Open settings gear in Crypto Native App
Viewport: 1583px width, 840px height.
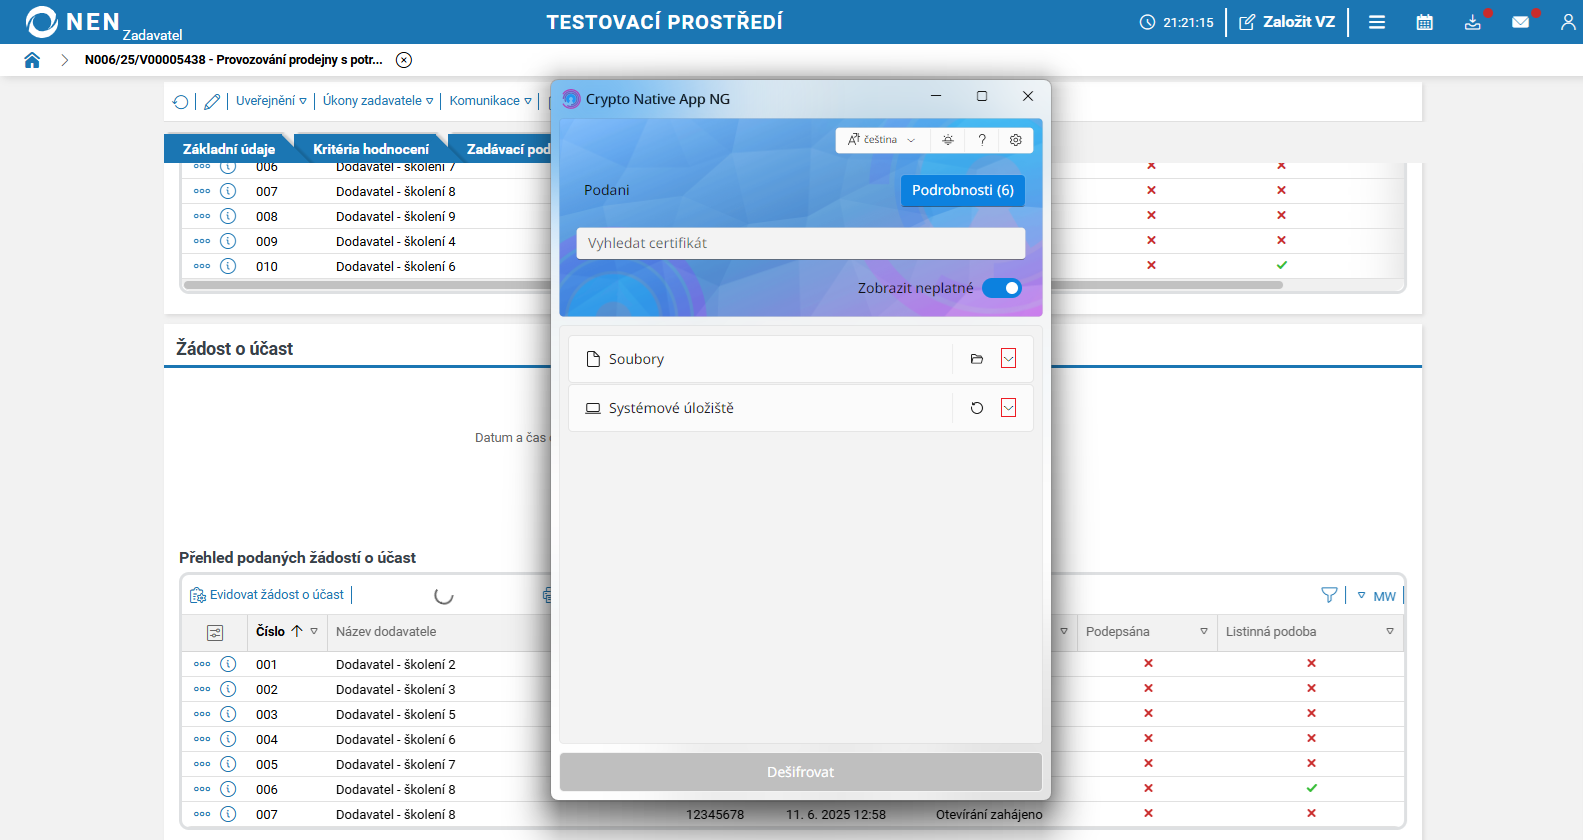[1016, 140]
